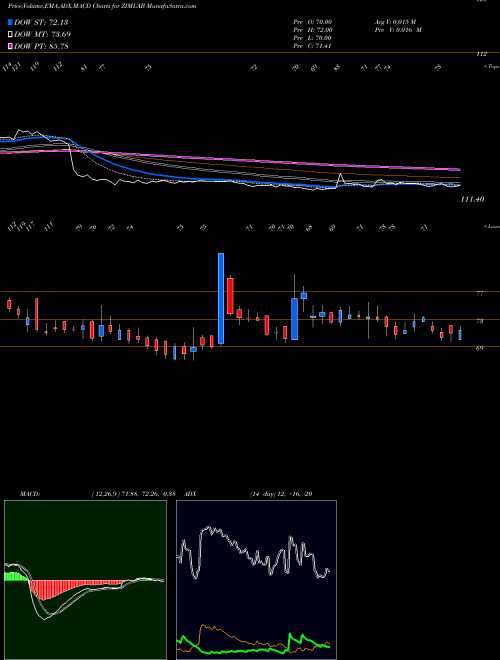Click the 'Avg V: 0.015 M' volume text
Image resolution: width=500 pixels, height=660 pixels.
click(x=395, y=22)
